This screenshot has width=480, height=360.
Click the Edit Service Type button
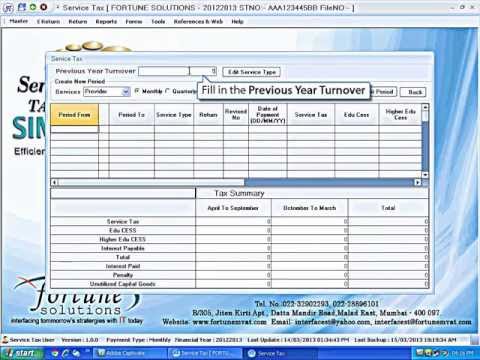click(x=252, y=72)
